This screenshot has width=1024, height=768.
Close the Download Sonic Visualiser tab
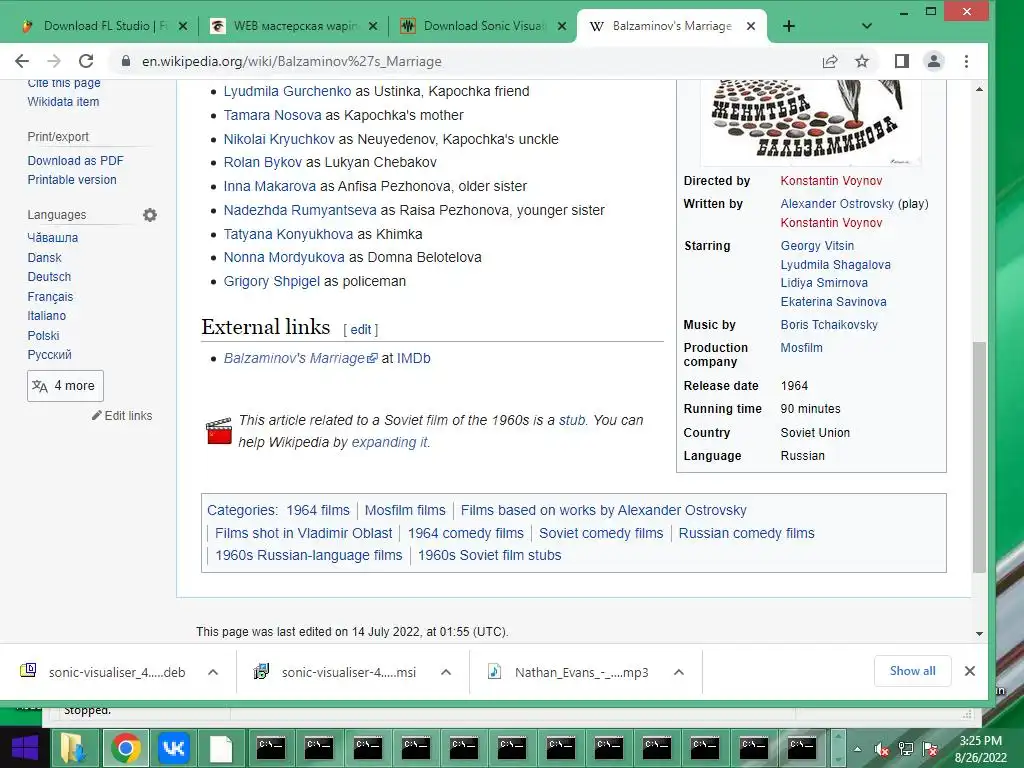click(562, 26)
